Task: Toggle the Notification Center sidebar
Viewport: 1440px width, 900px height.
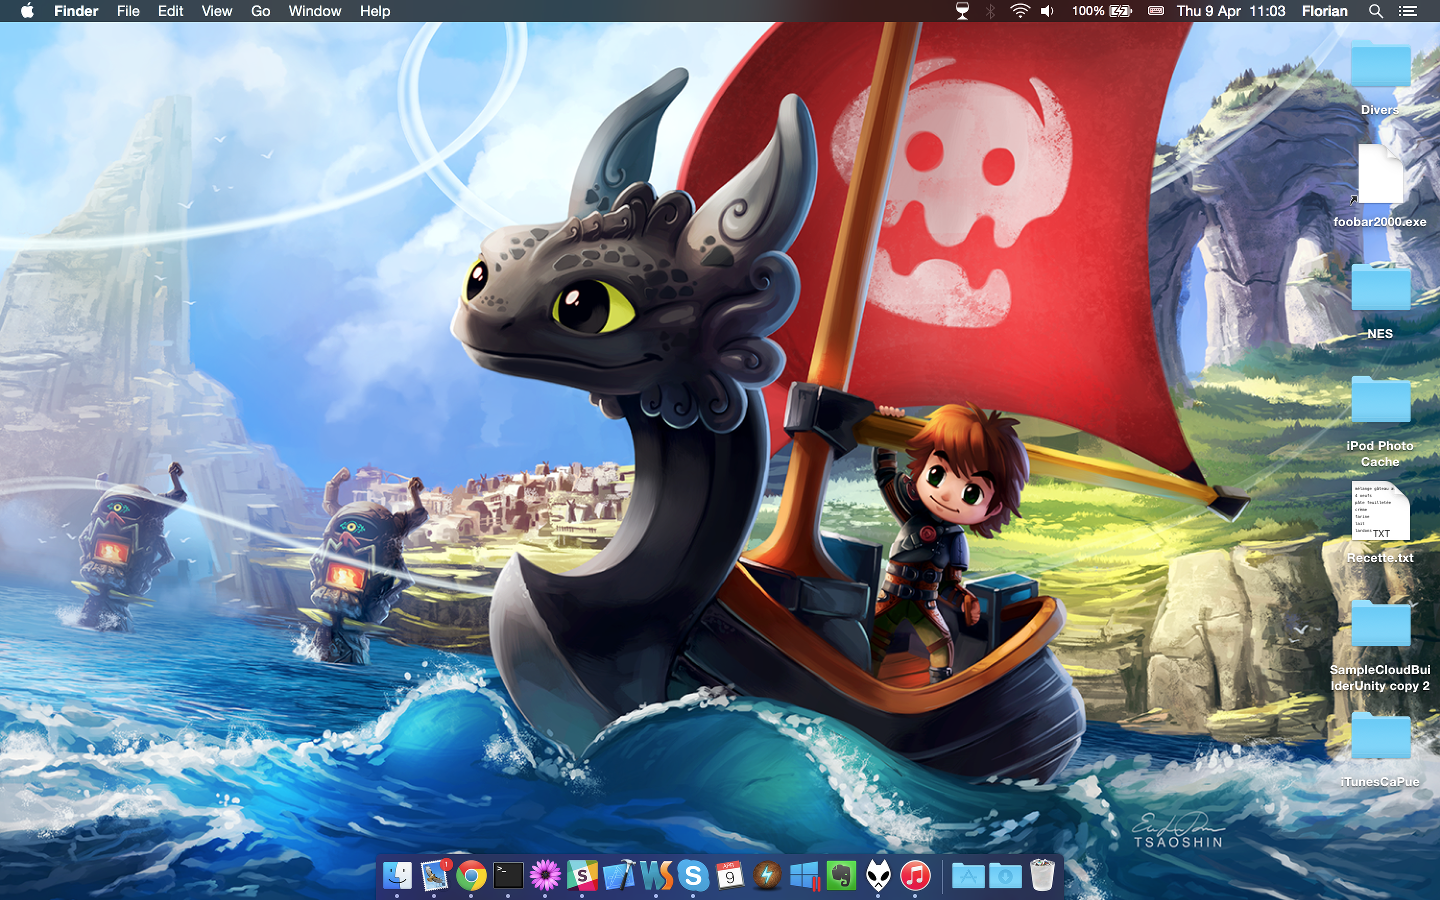Action: click(x=1408, y=11)
